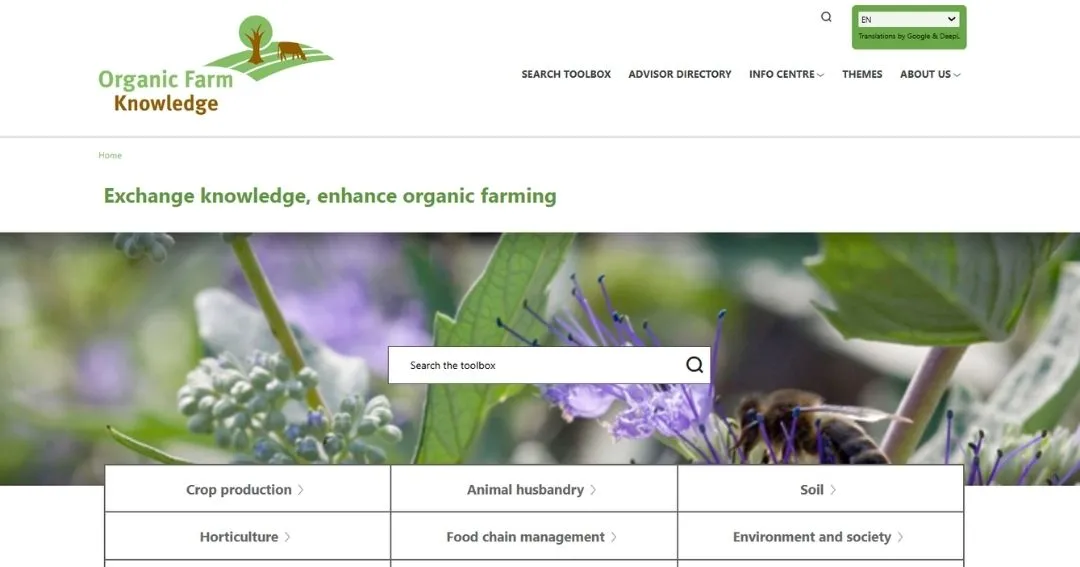
Task: Open Search Toolbox in navigation
Action: pos(565,74)
